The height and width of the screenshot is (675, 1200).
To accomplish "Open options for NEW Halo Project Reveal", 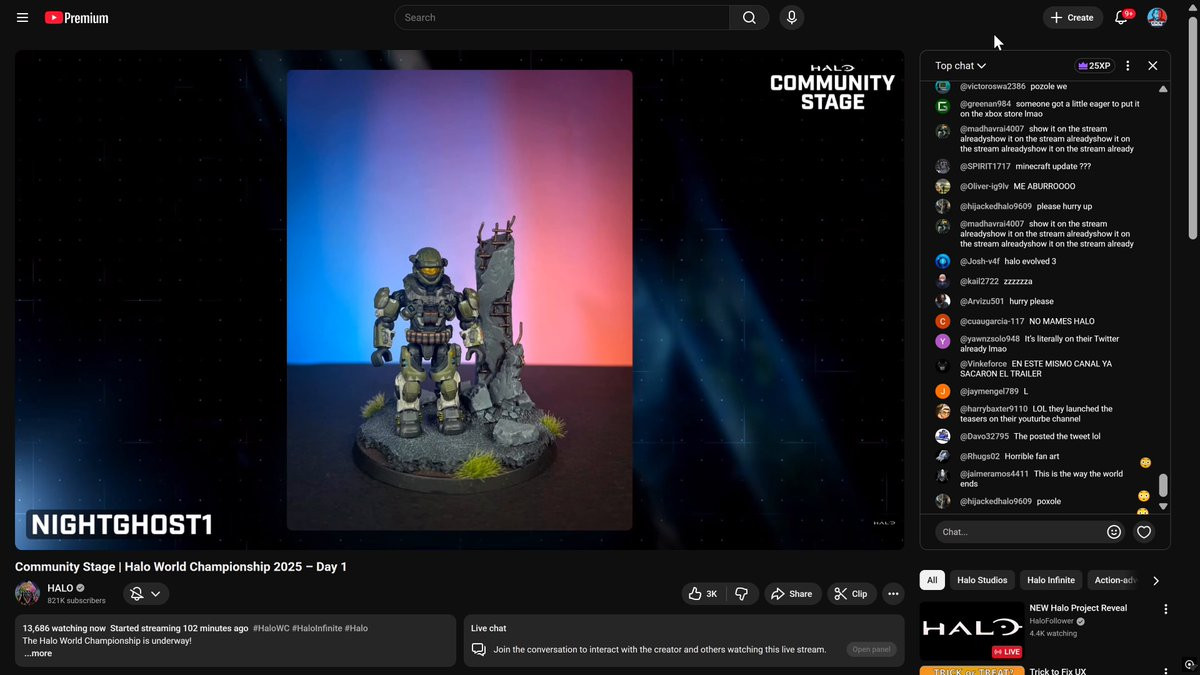I will point(1165,609).
